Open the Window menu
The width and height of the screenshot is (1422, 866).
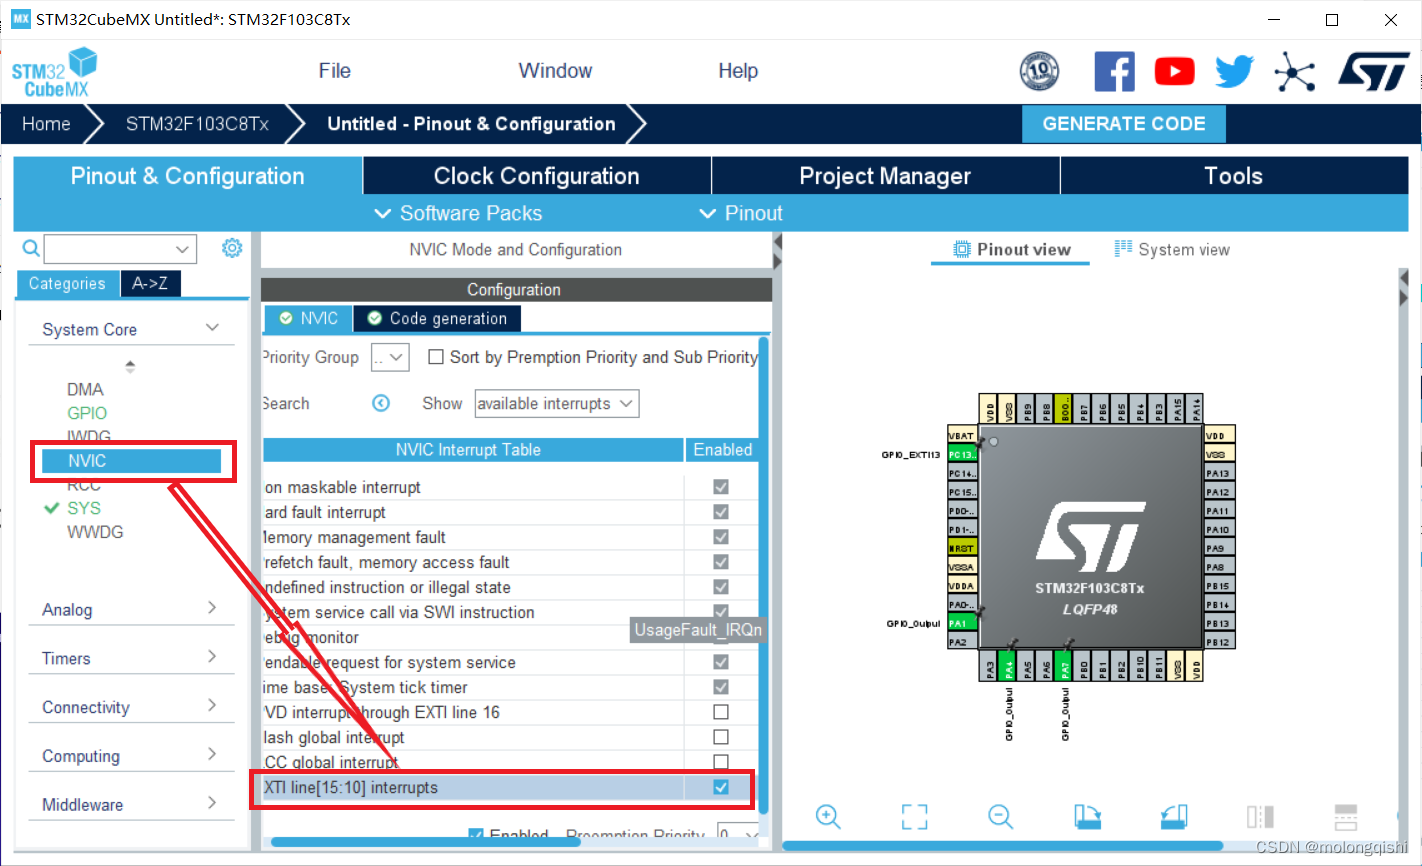click(555, 71)
